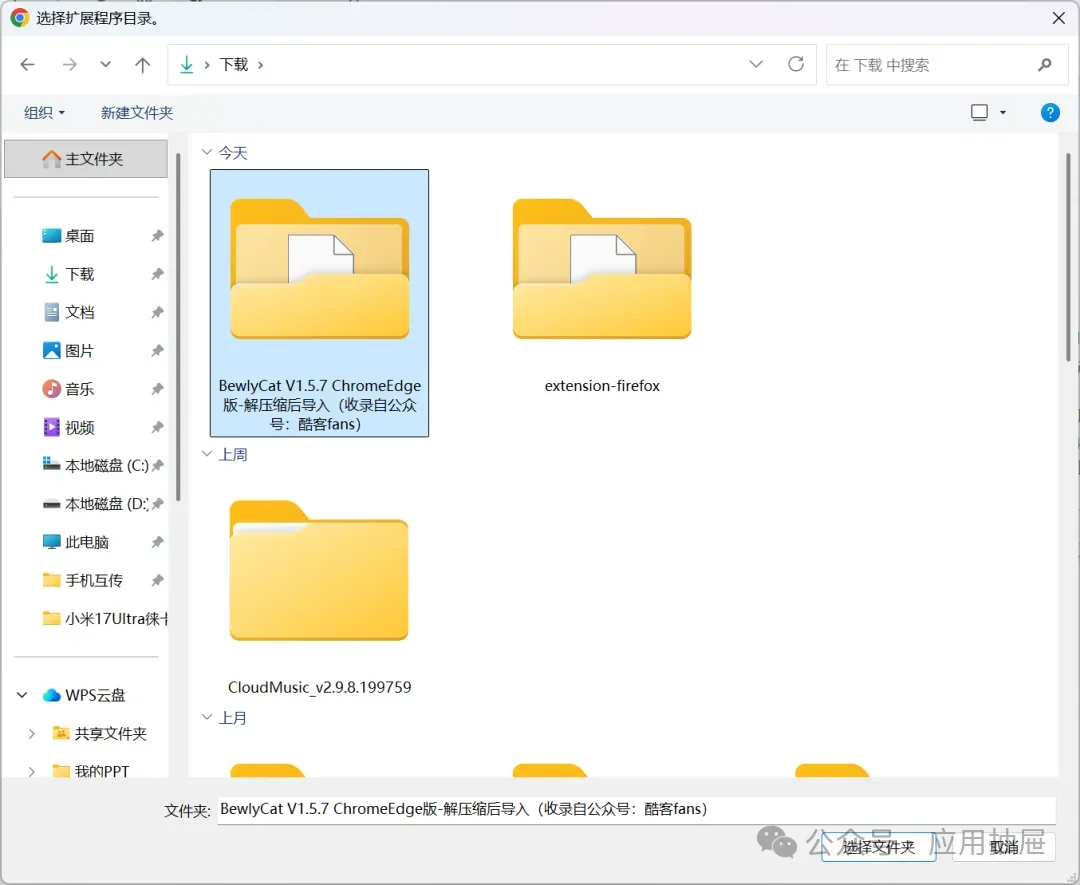
Task: Click the download icon in address bar
Action: click(x=187, y=65)
